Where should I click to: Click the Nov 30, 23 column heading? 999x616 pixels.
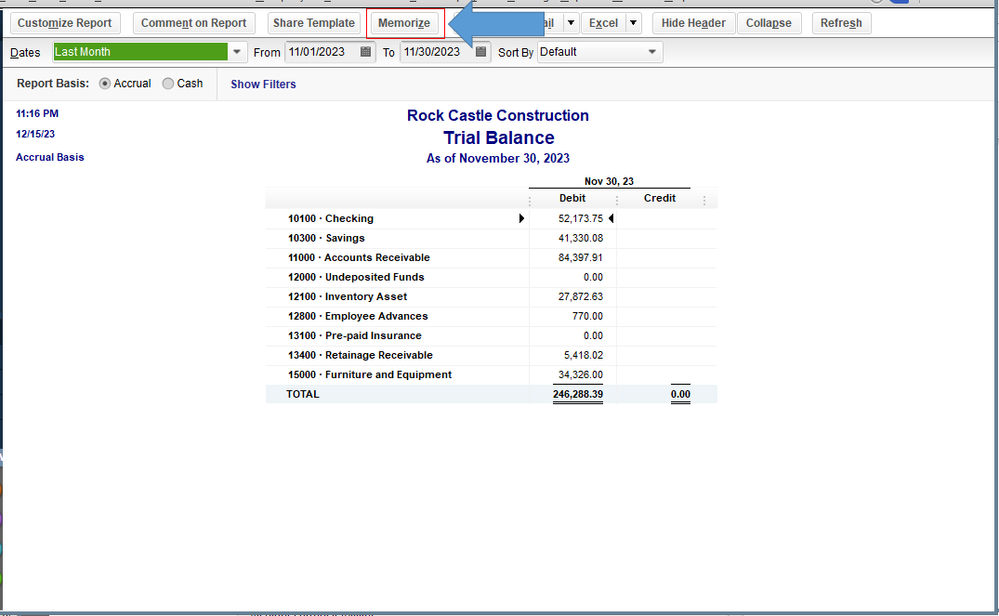[x=609, y=181]
